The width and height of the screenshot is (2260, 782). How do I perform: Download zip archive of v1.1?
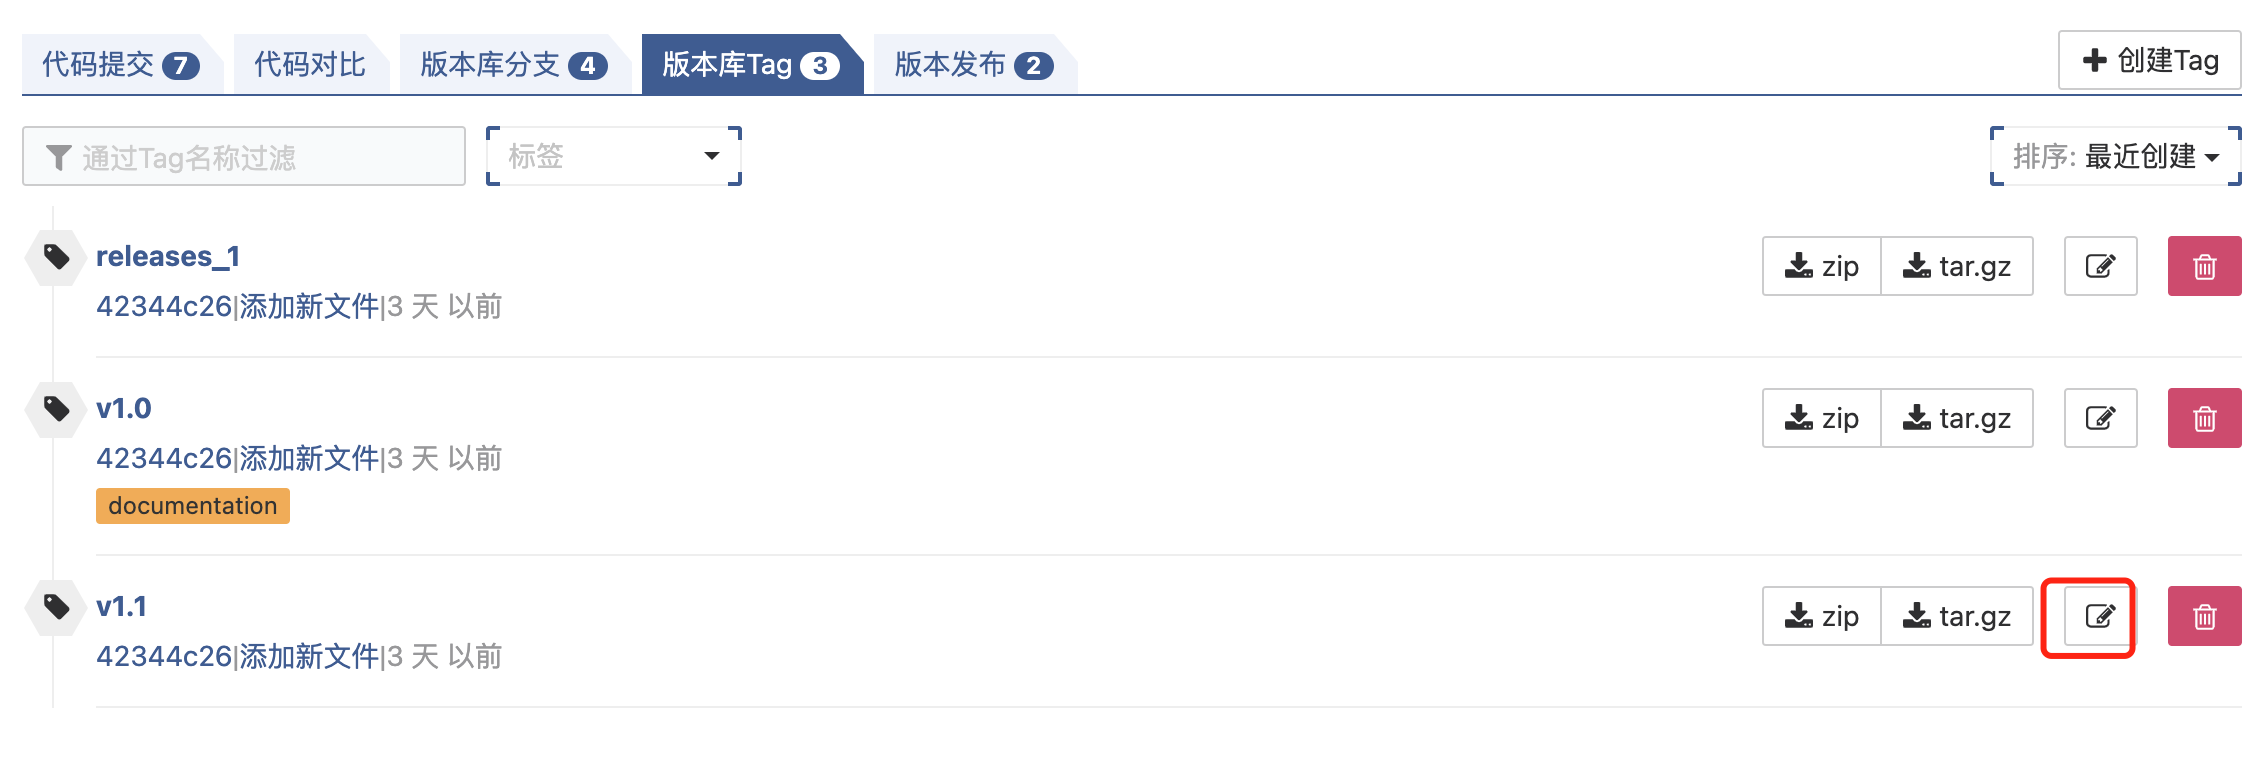[x=1821, y=616]
